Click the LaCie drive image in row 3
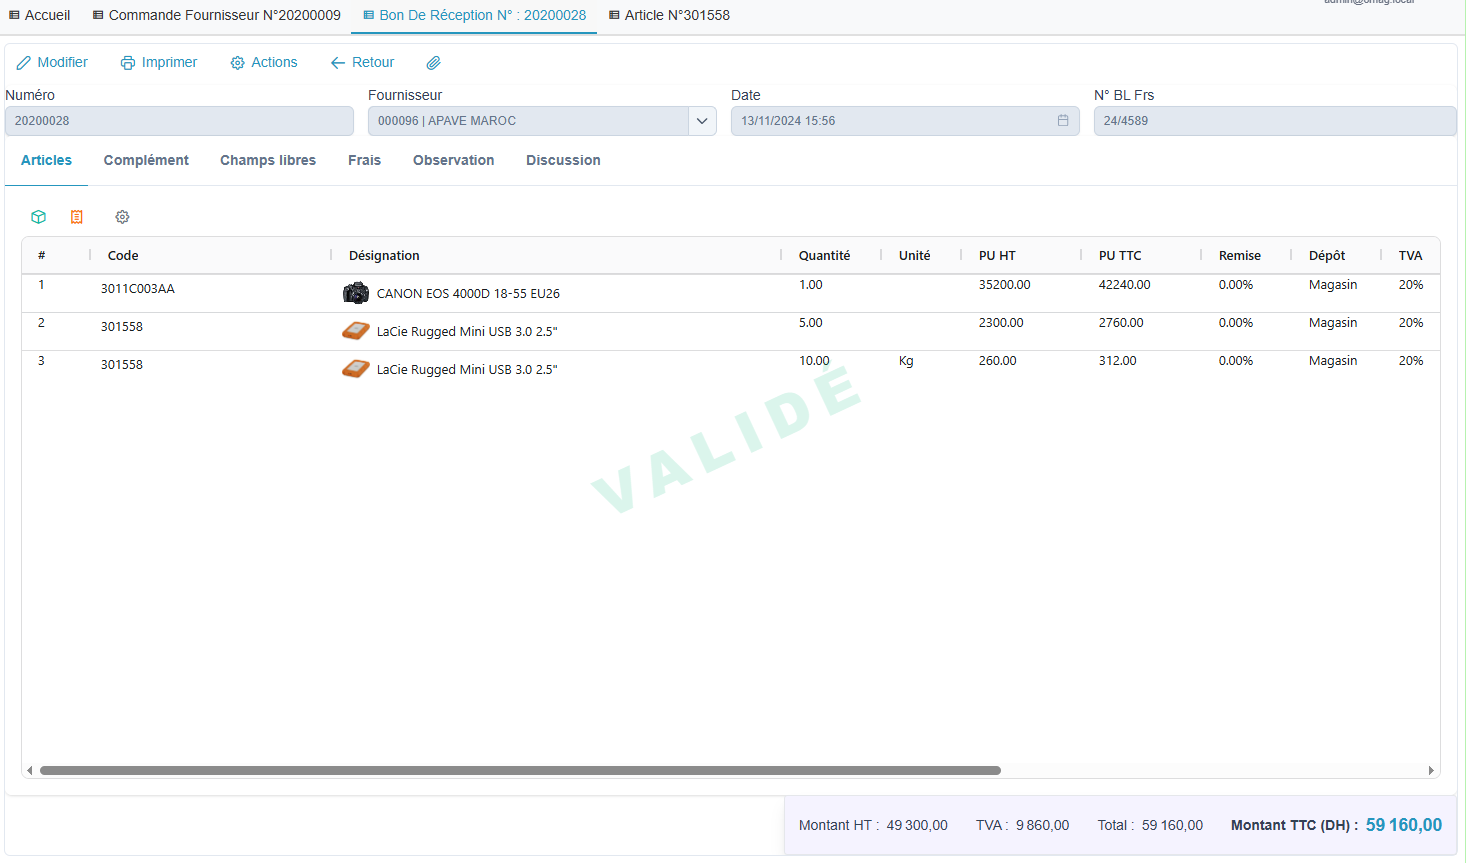The height and width of the screenshot is (863, 1466). (x=356, y=369)
